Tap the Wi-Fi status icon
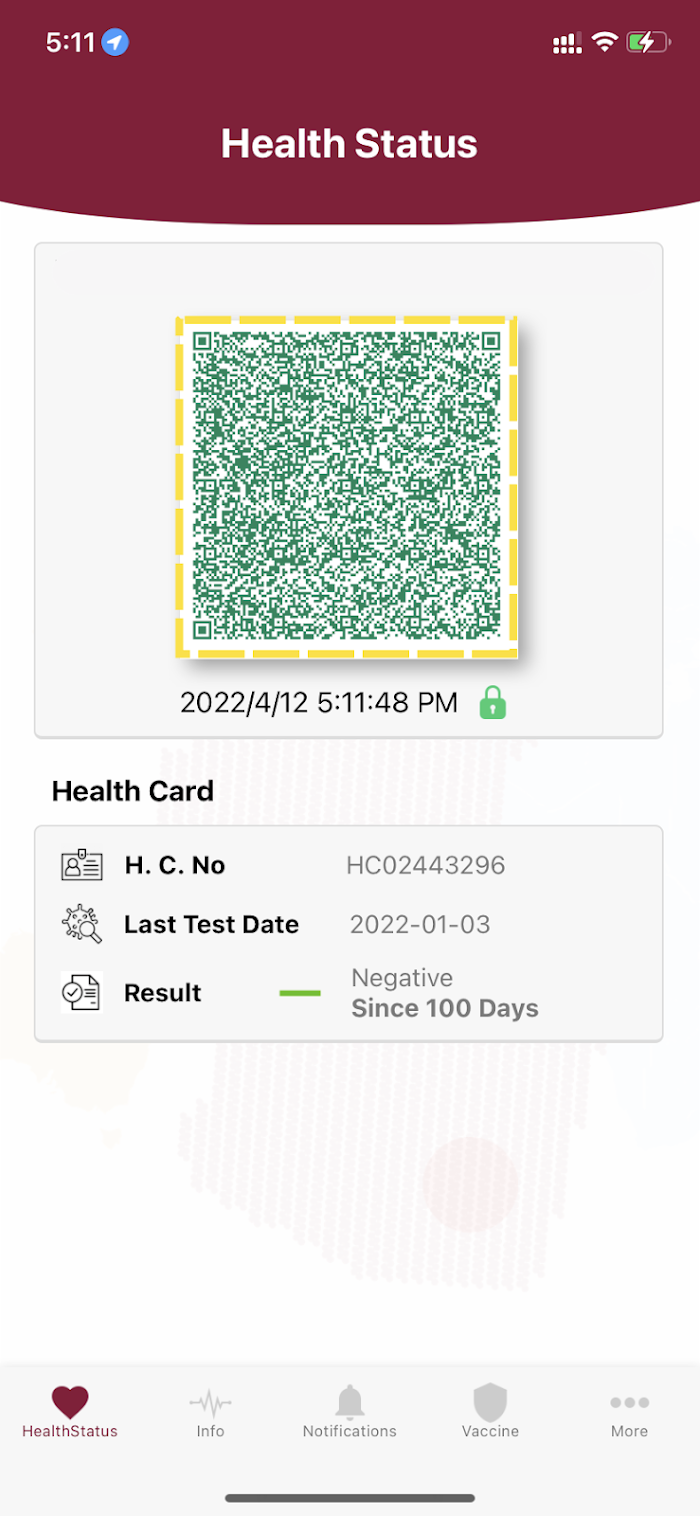This screenshot has height=1516, width=700. pos(604,42)
